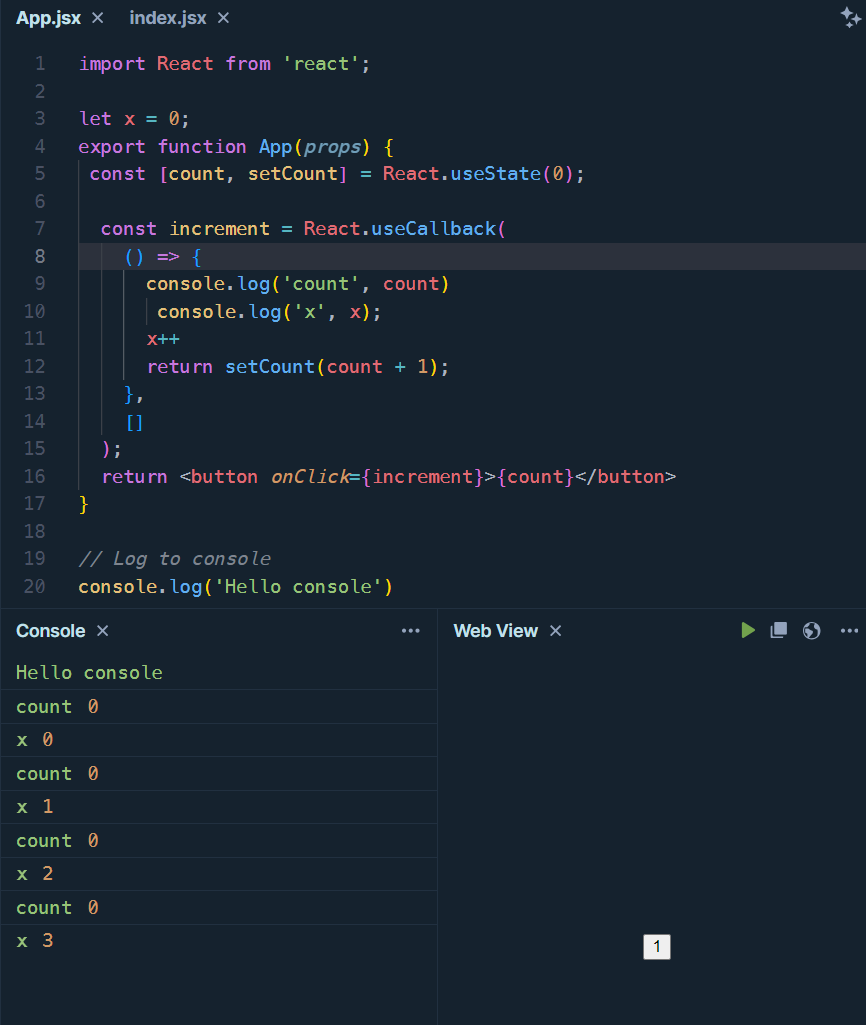The width and height of the screenshot is (866, 1025).
Task: Switch to the index.jsx tab
Action: 168,18
